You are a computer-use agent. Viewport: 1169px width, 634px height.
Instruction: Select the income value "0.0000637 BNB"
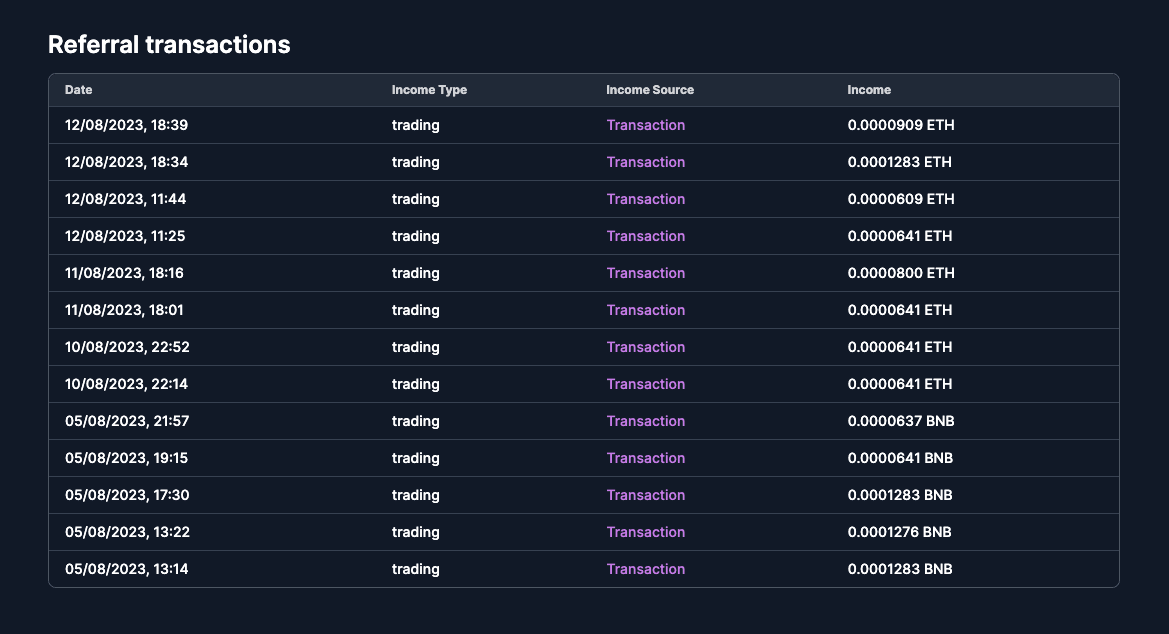pos(901,421)
